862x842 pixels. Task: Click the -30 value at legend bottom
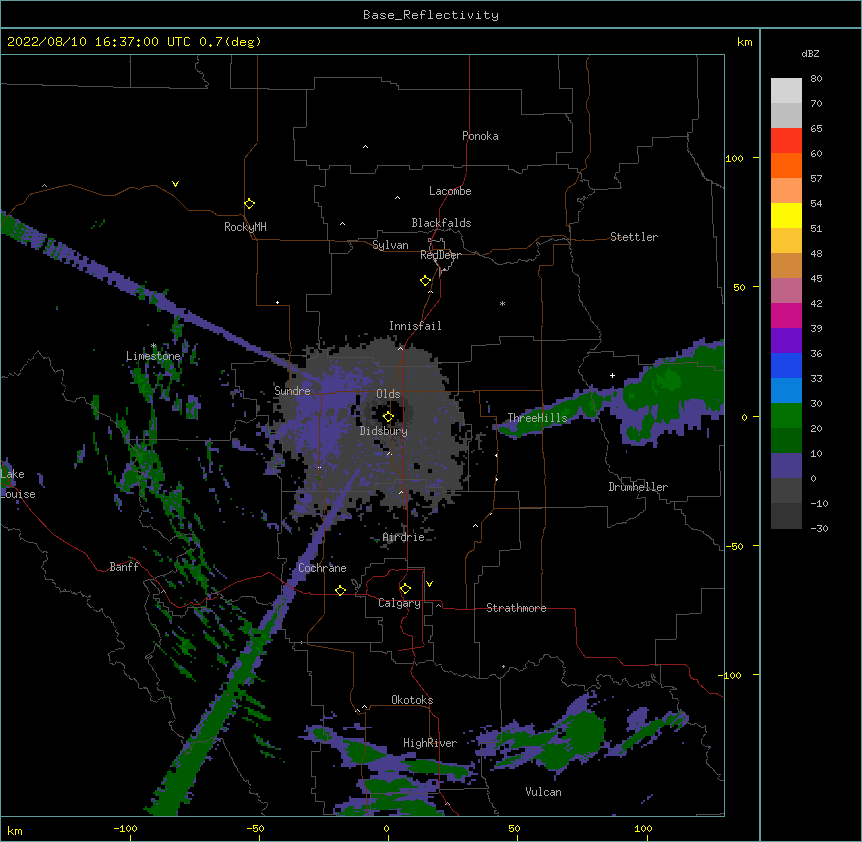pos(819,528)
